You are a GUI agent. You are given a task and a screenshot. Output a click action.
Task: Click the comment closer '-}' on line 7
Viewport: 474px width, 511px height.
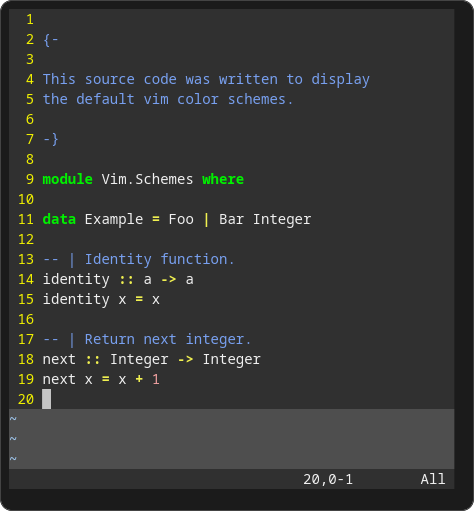51,139
